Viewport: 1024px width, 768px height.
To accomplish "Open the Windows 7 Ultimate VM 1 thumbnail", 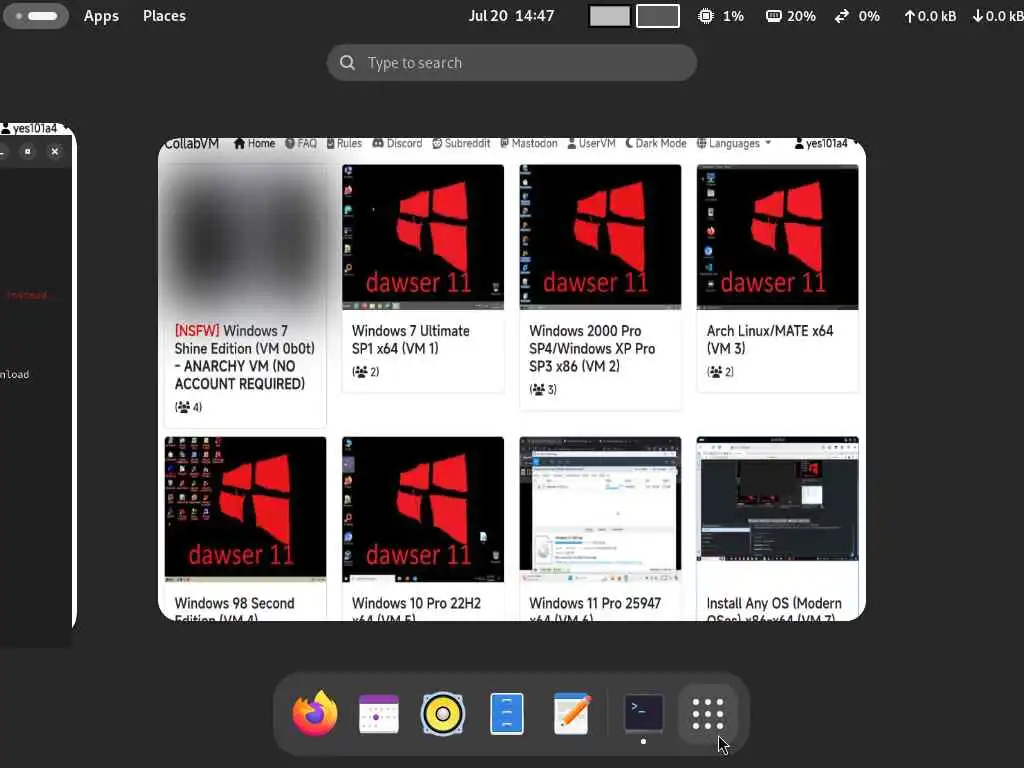I will click(x=423, y=237).
